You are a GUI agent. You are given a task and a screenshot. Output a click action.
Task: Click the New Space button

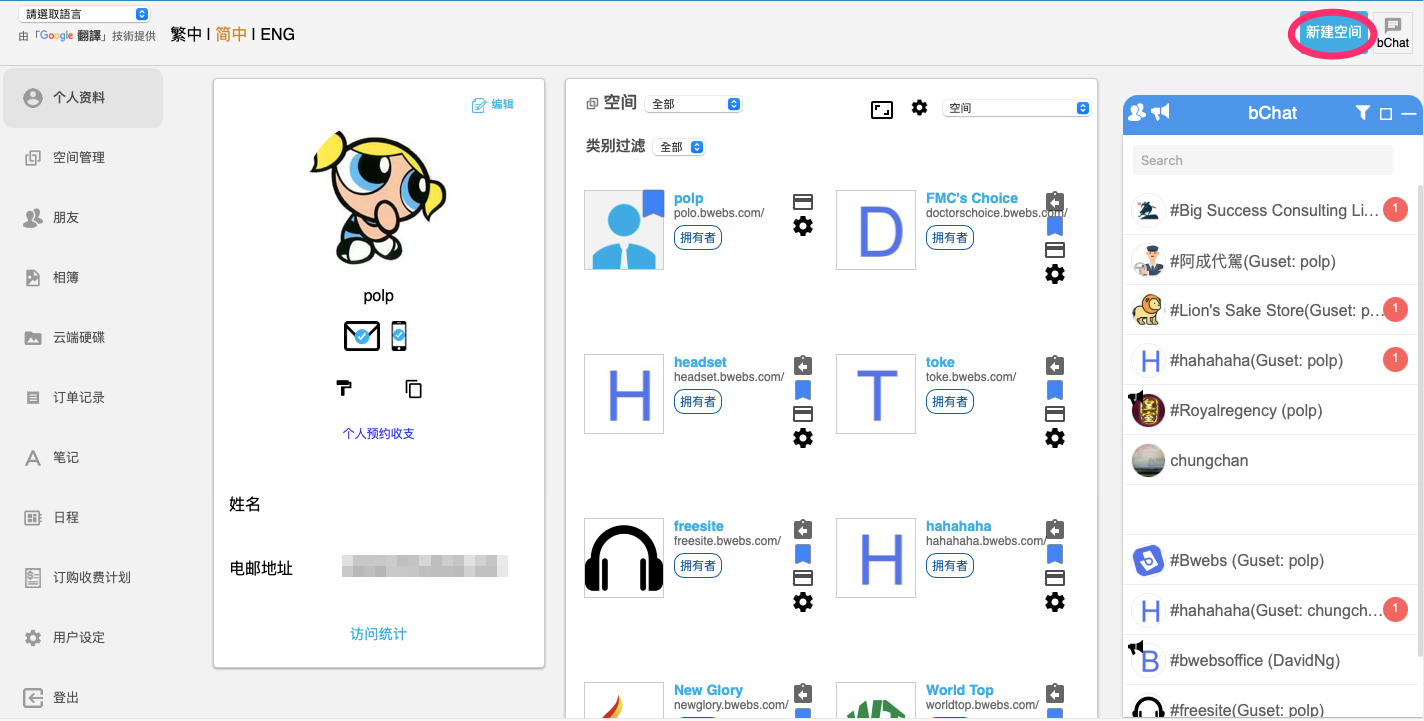(x=1332, y=32)
